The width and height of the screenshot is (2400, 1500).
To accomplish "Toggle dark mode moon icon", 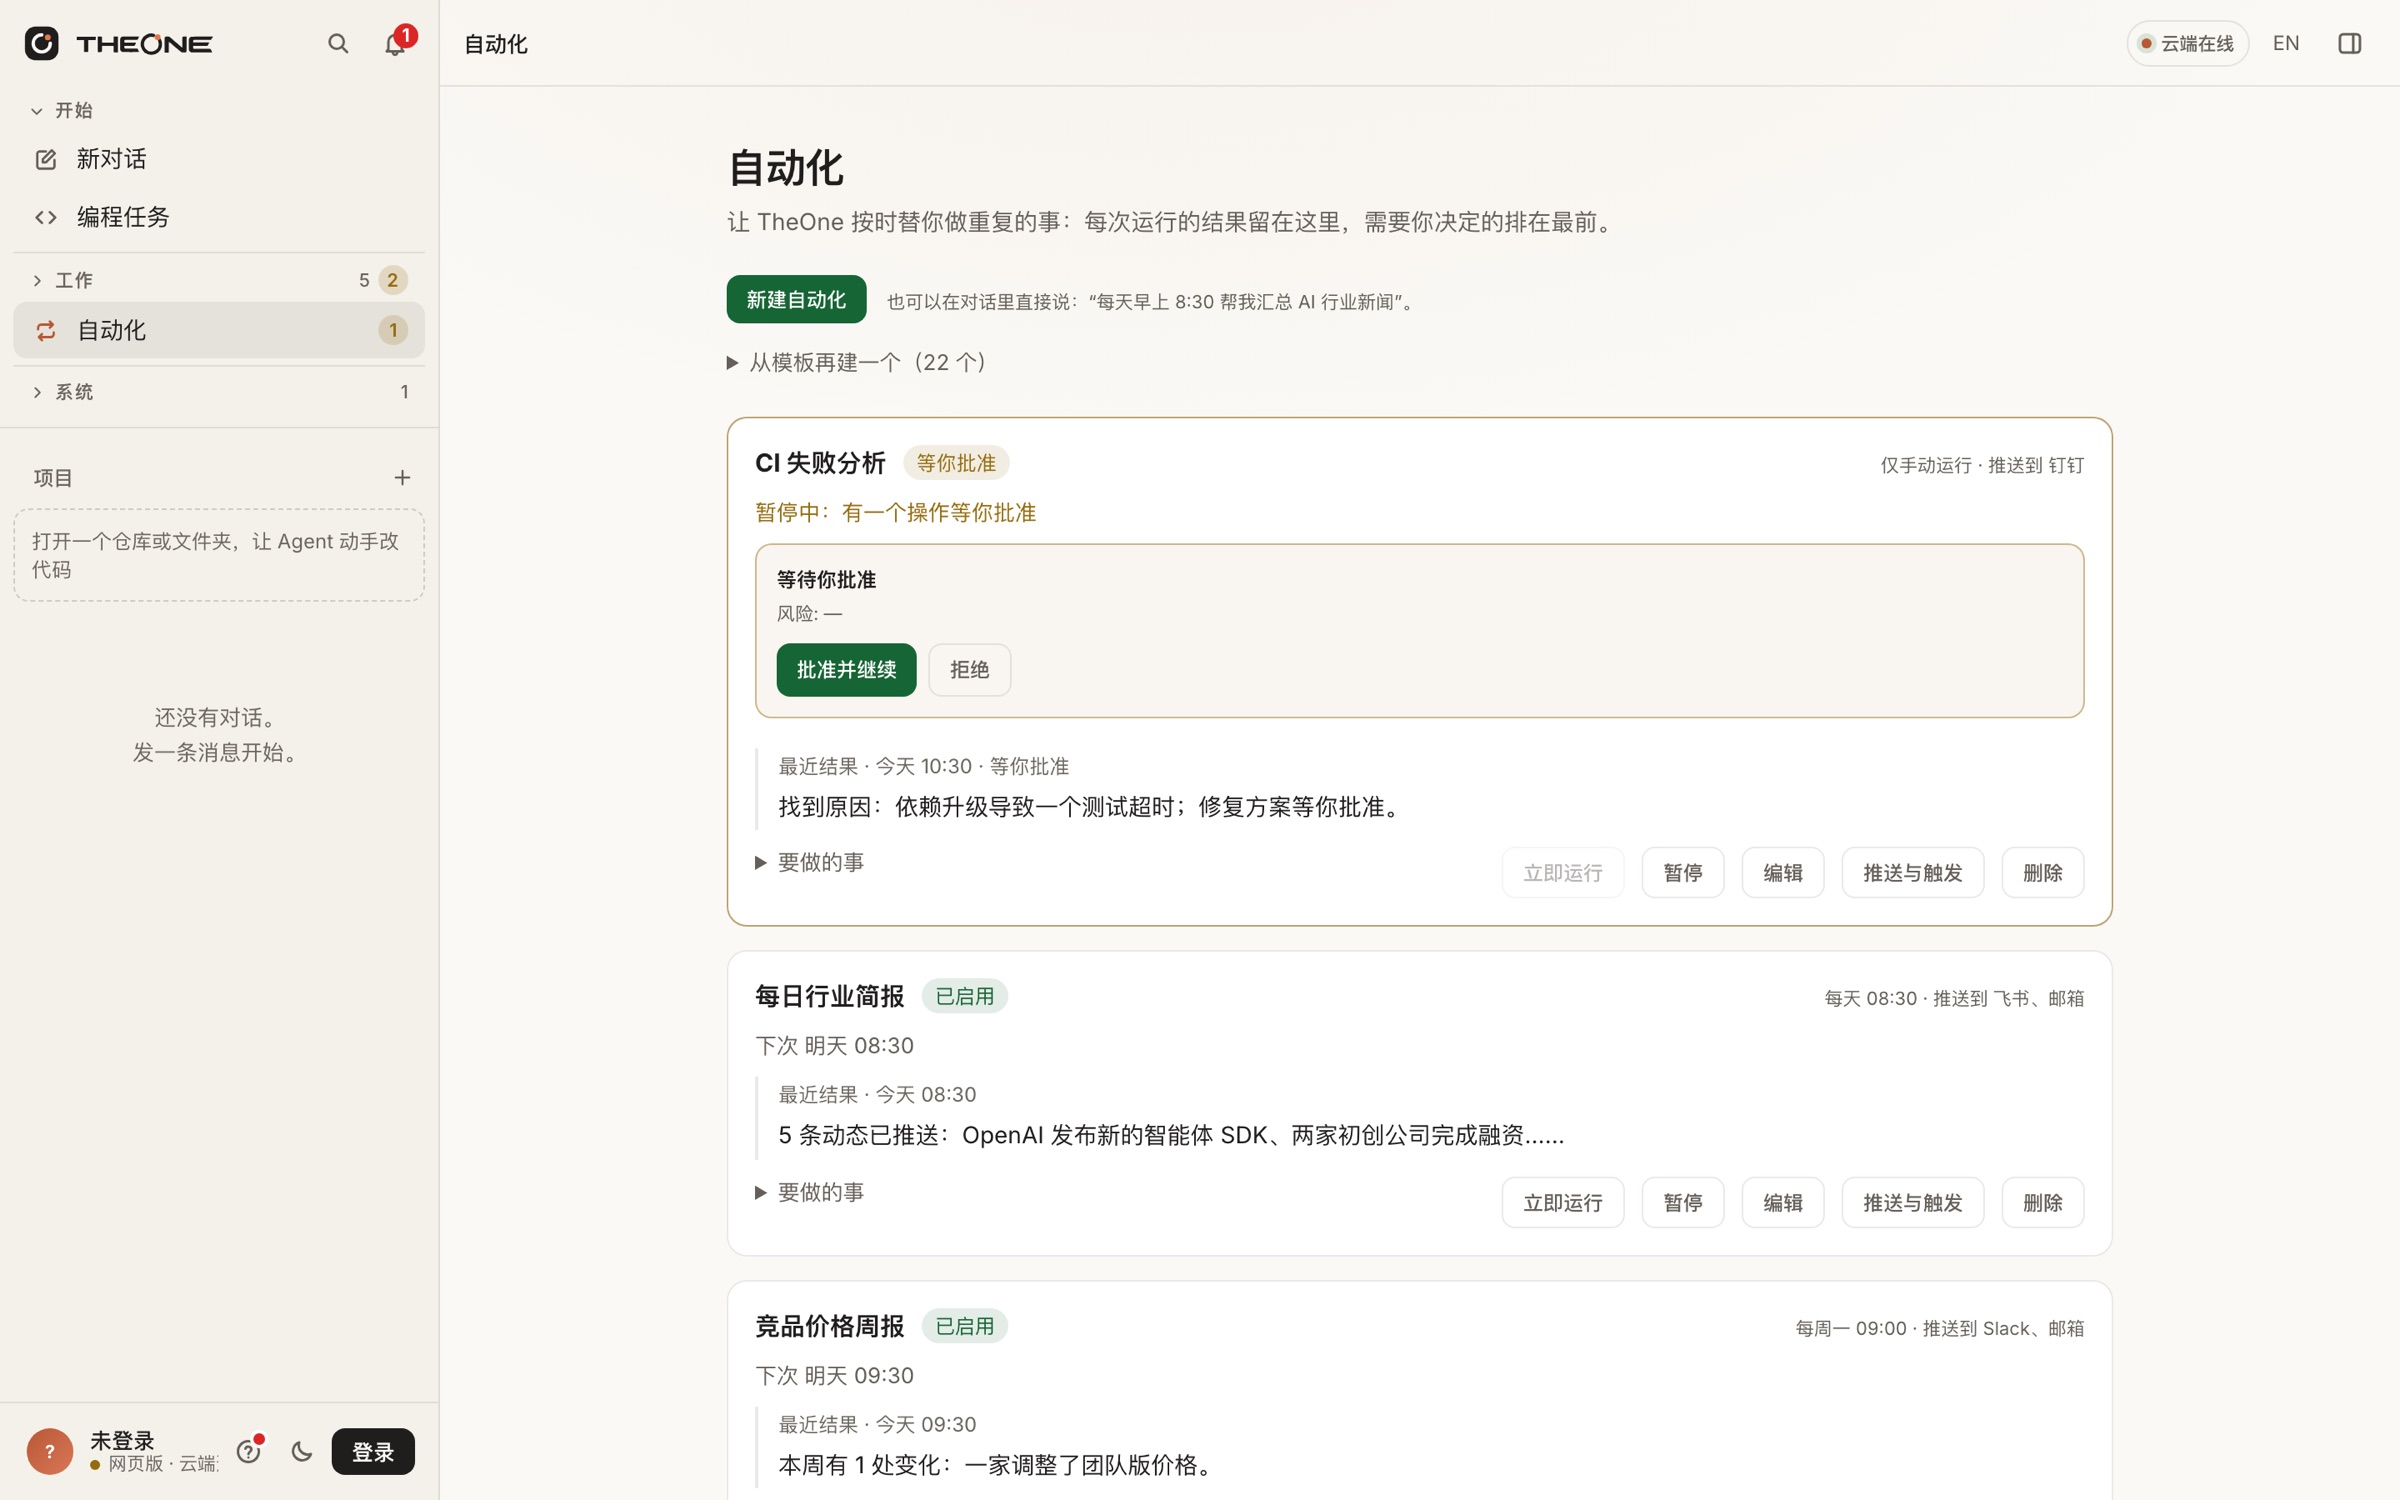I will point(302,1451).
